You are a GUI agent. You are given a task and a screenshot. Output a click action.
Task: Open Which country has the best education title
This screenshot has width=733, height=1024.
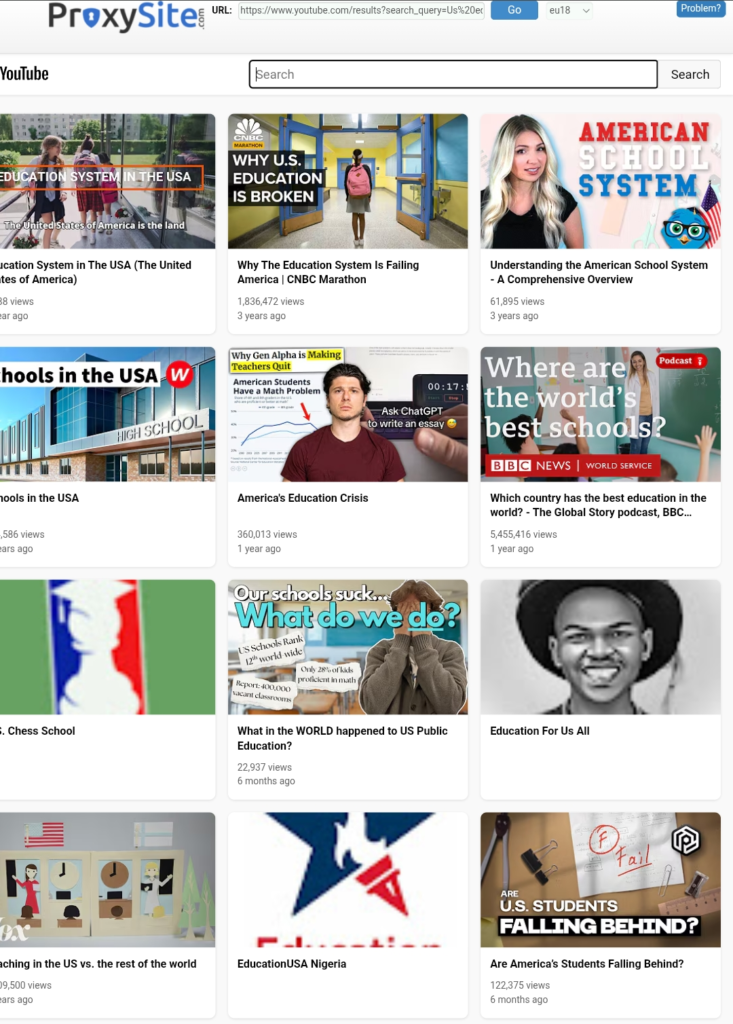(598, 505)
